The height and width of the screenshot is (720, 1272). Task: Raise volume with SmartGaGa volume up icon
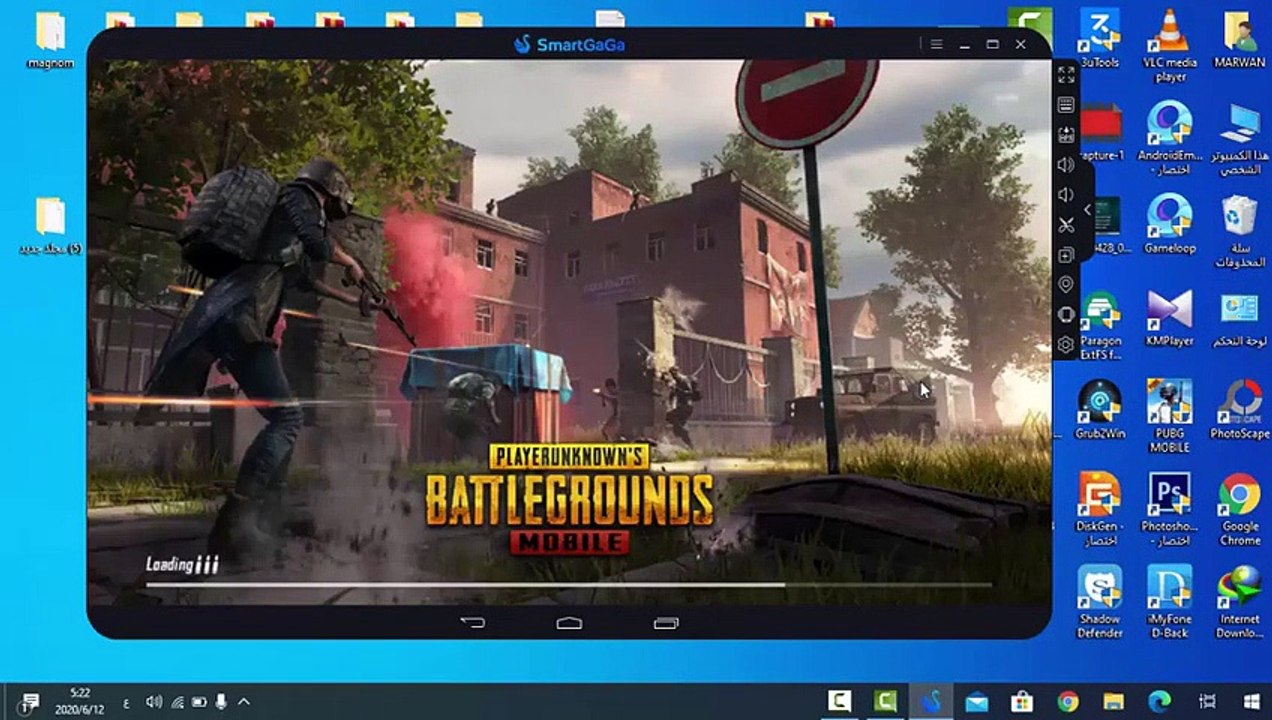1066,165
